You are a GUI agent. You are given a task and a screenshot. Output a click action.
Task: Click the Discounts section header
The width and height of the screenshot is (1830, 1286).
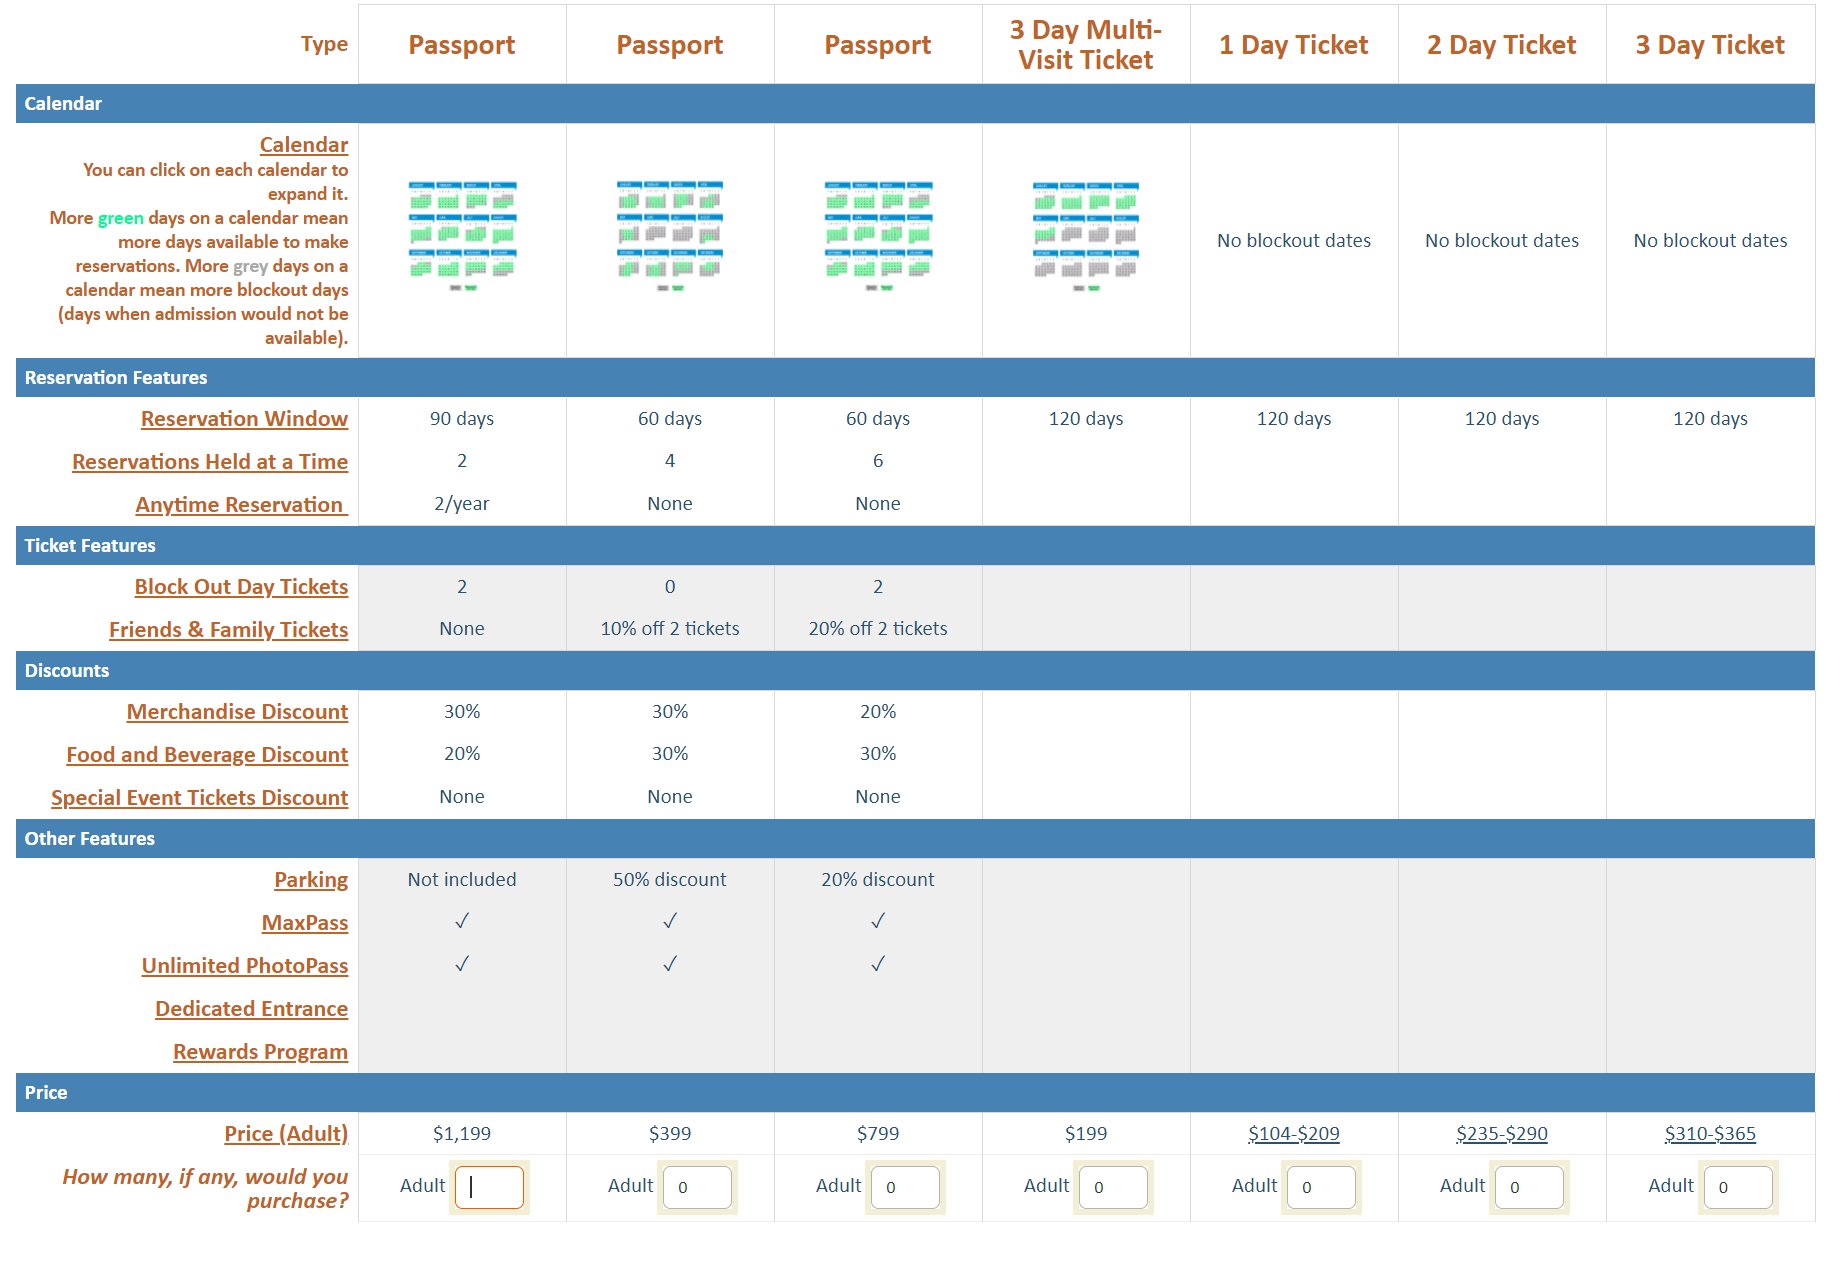tap(915, 671)
